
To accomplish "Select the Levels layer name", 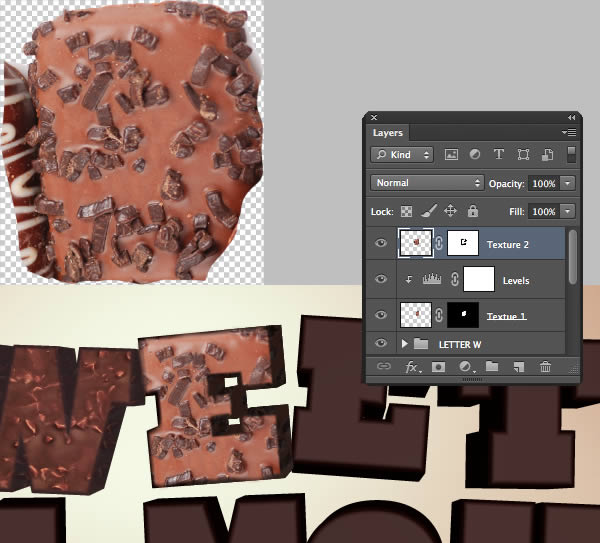I will coord(516,280).
